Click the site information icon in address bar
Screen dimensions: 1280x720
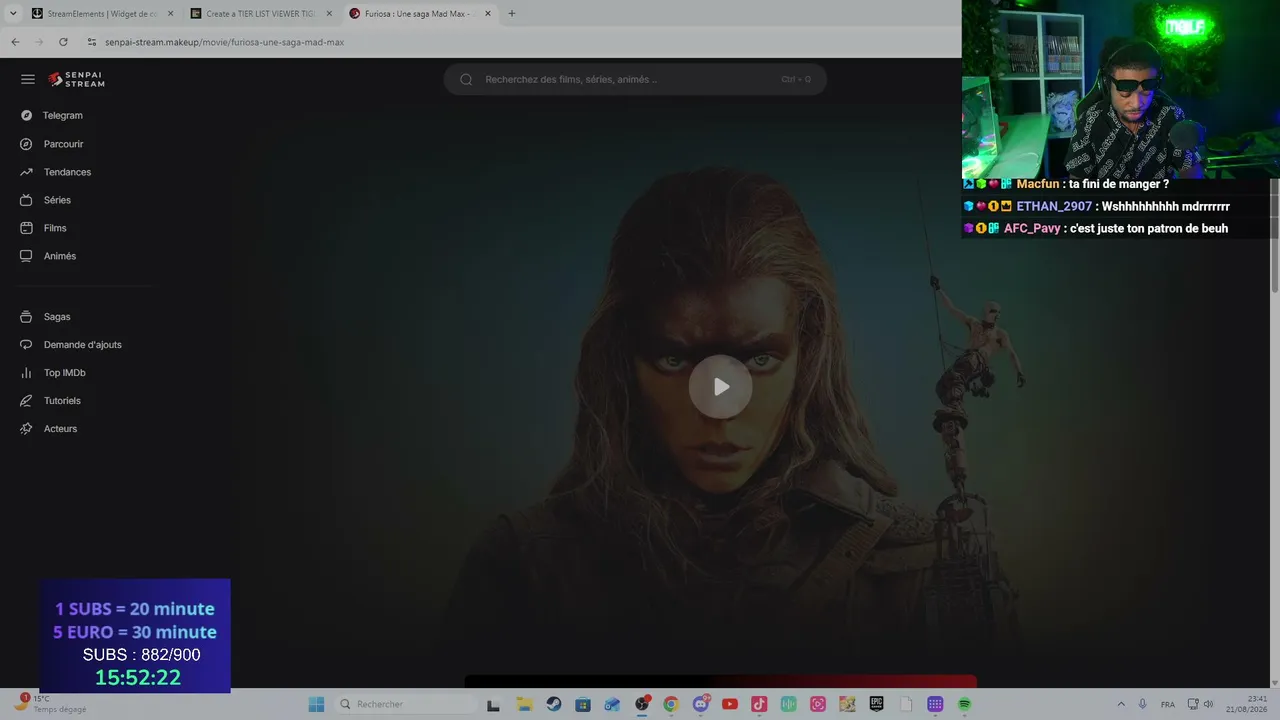click(x=92, y=42)
